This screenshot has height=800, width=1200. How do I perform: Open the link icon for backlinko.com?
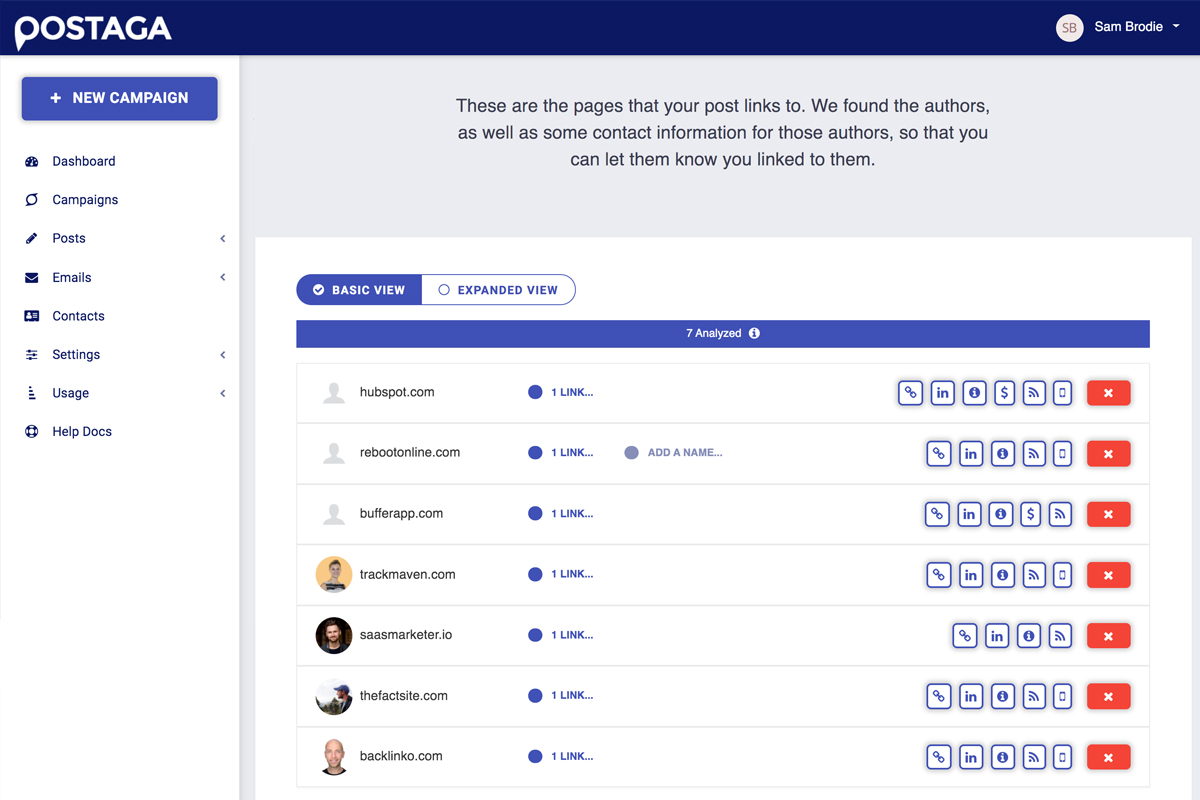pyautogui.click(x=938, y=757)
